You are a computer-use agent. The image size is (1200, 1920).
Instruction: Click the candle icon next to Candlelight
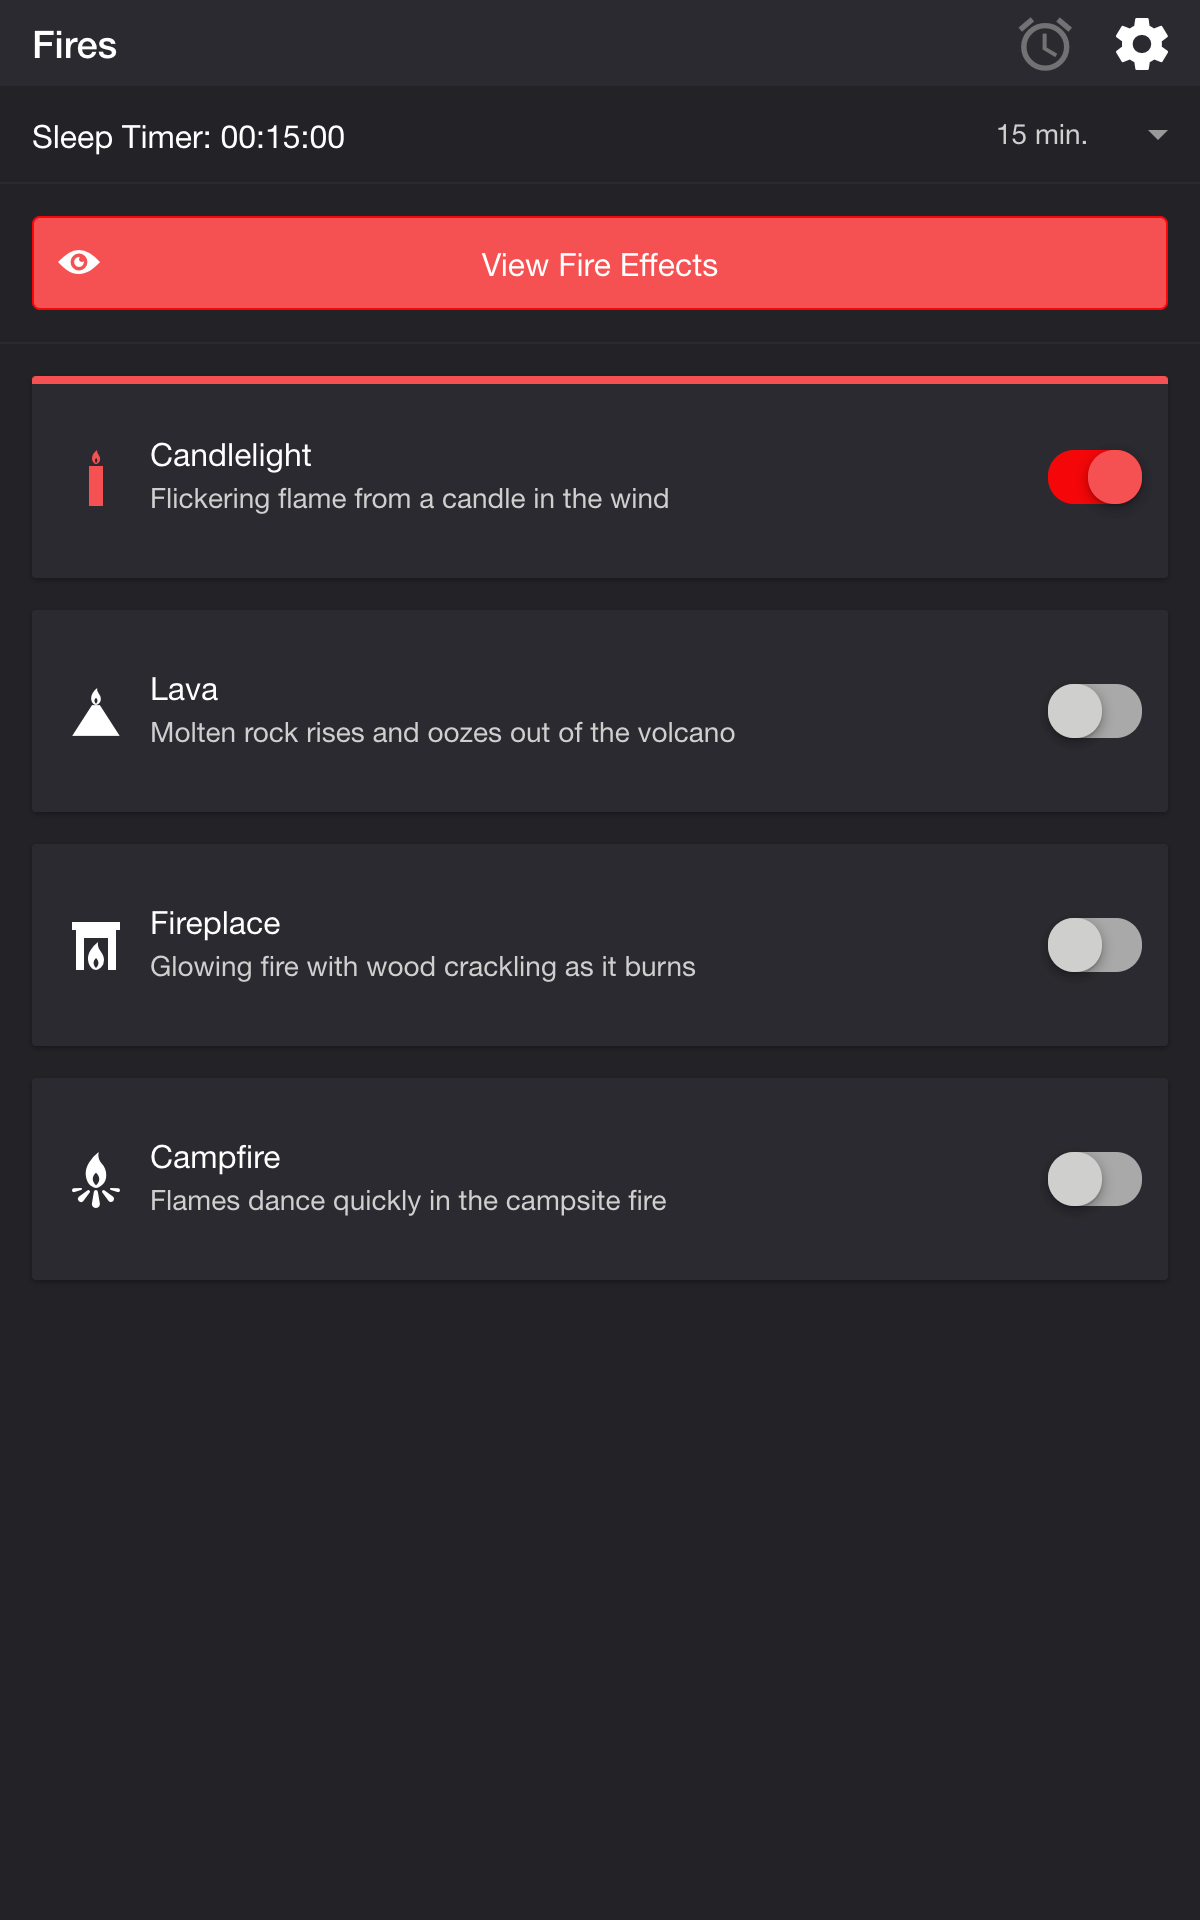click(96, 478)
